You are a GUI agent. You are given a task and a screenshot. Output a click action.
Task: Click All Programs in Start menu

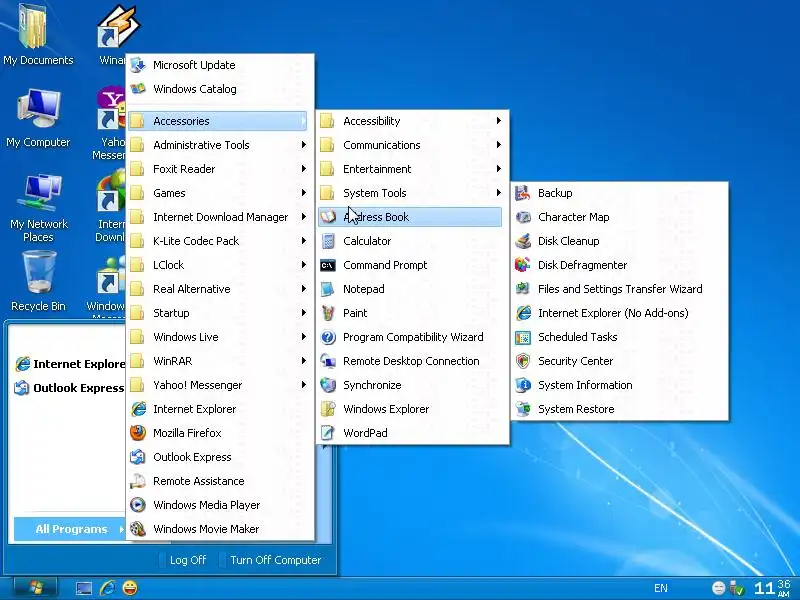tap(70, 529)
